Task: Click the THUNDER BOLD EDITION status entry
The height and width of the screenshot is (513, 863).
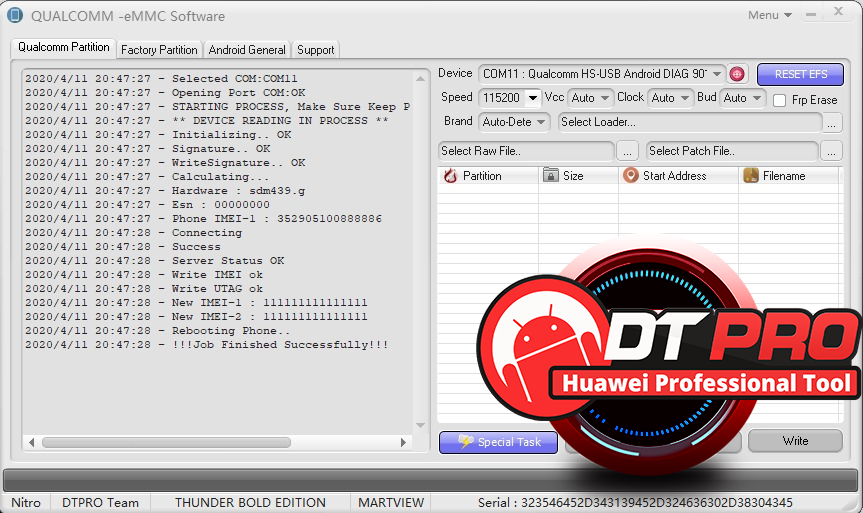Action: click(x=250, y=503)
